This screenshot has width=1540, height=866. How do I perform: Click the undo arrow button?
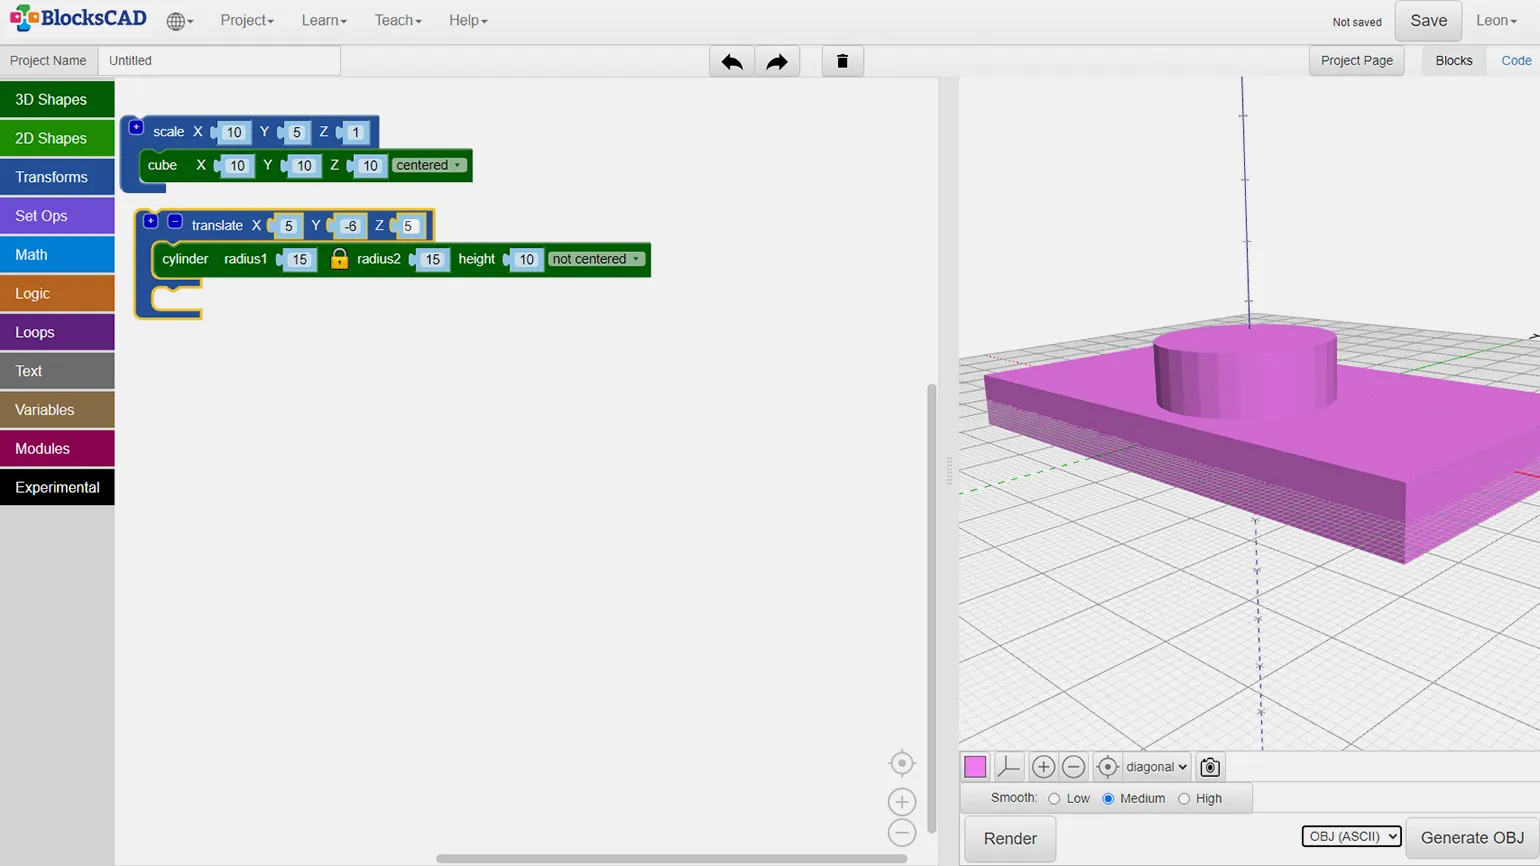click(x=732, y=62)
